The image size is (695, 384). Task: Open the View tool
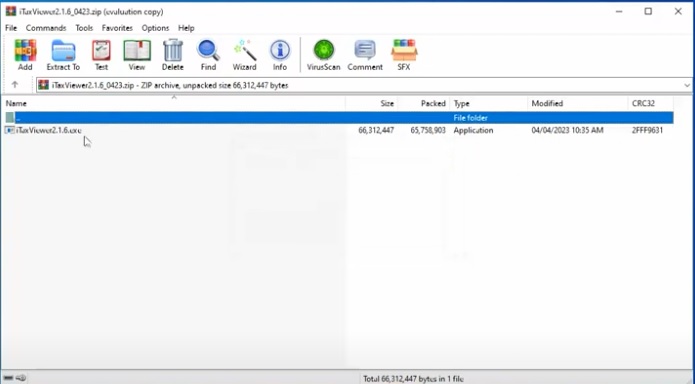coord(137,55)
